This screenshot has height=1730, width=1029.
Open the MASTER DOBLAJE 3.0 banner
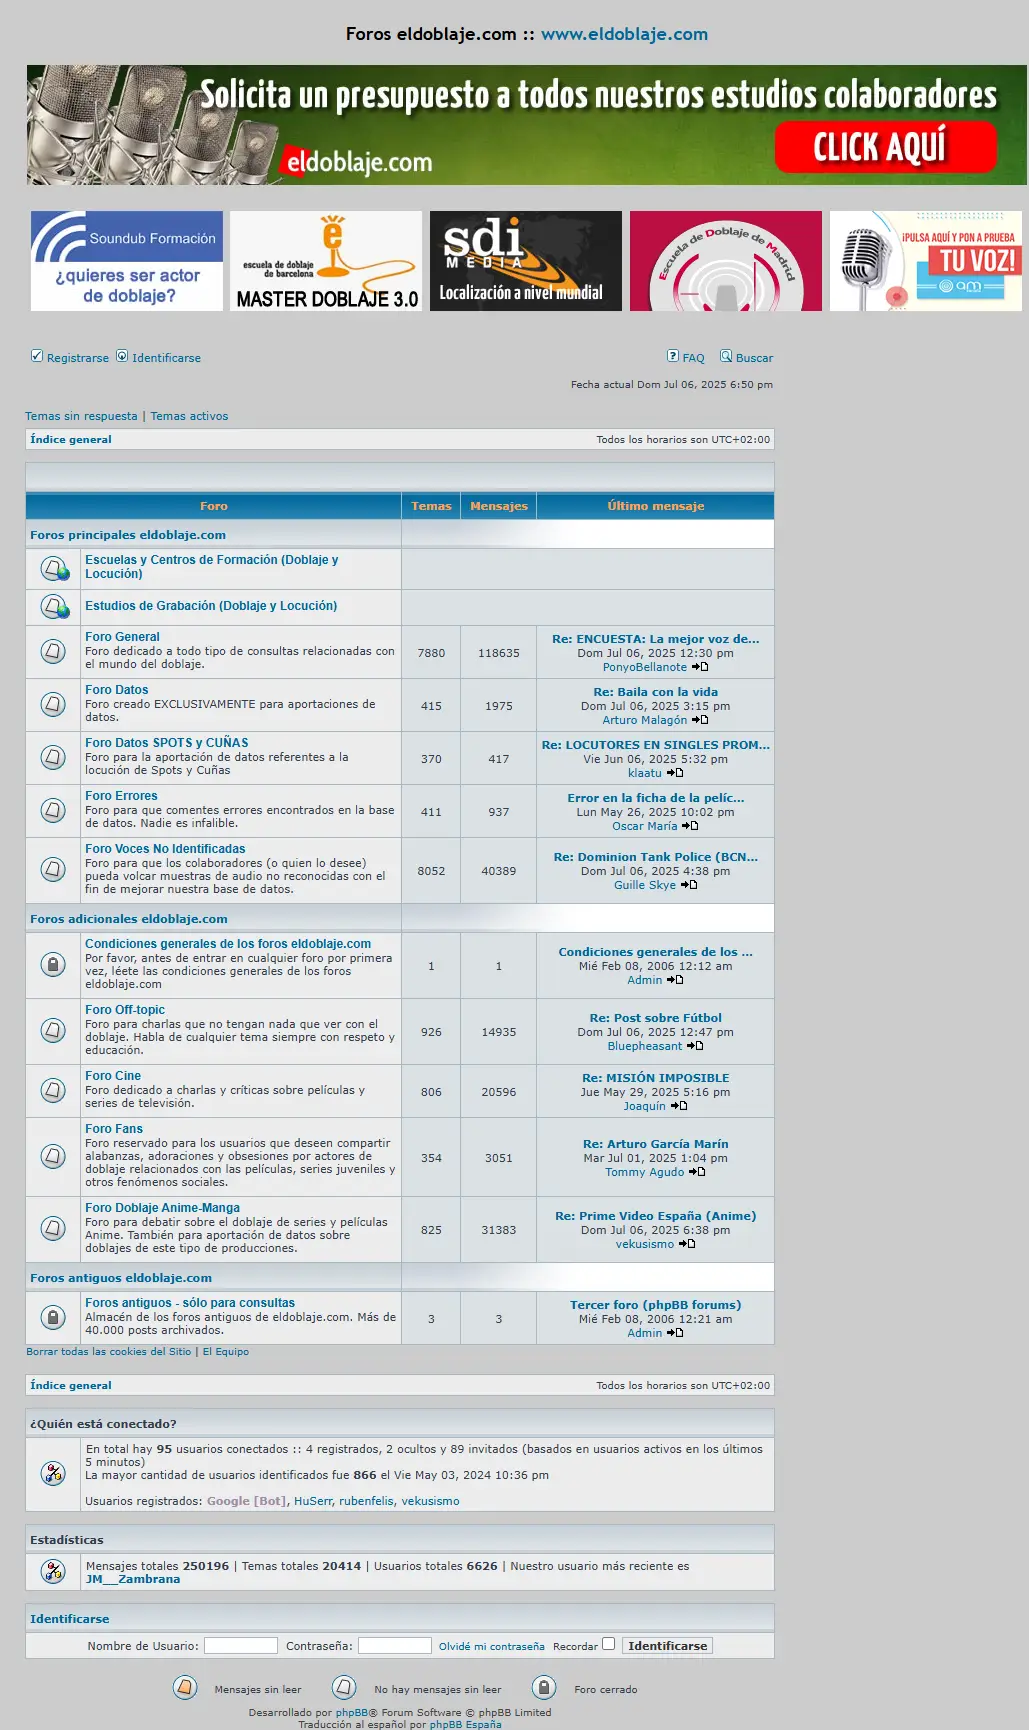point(326,261)
